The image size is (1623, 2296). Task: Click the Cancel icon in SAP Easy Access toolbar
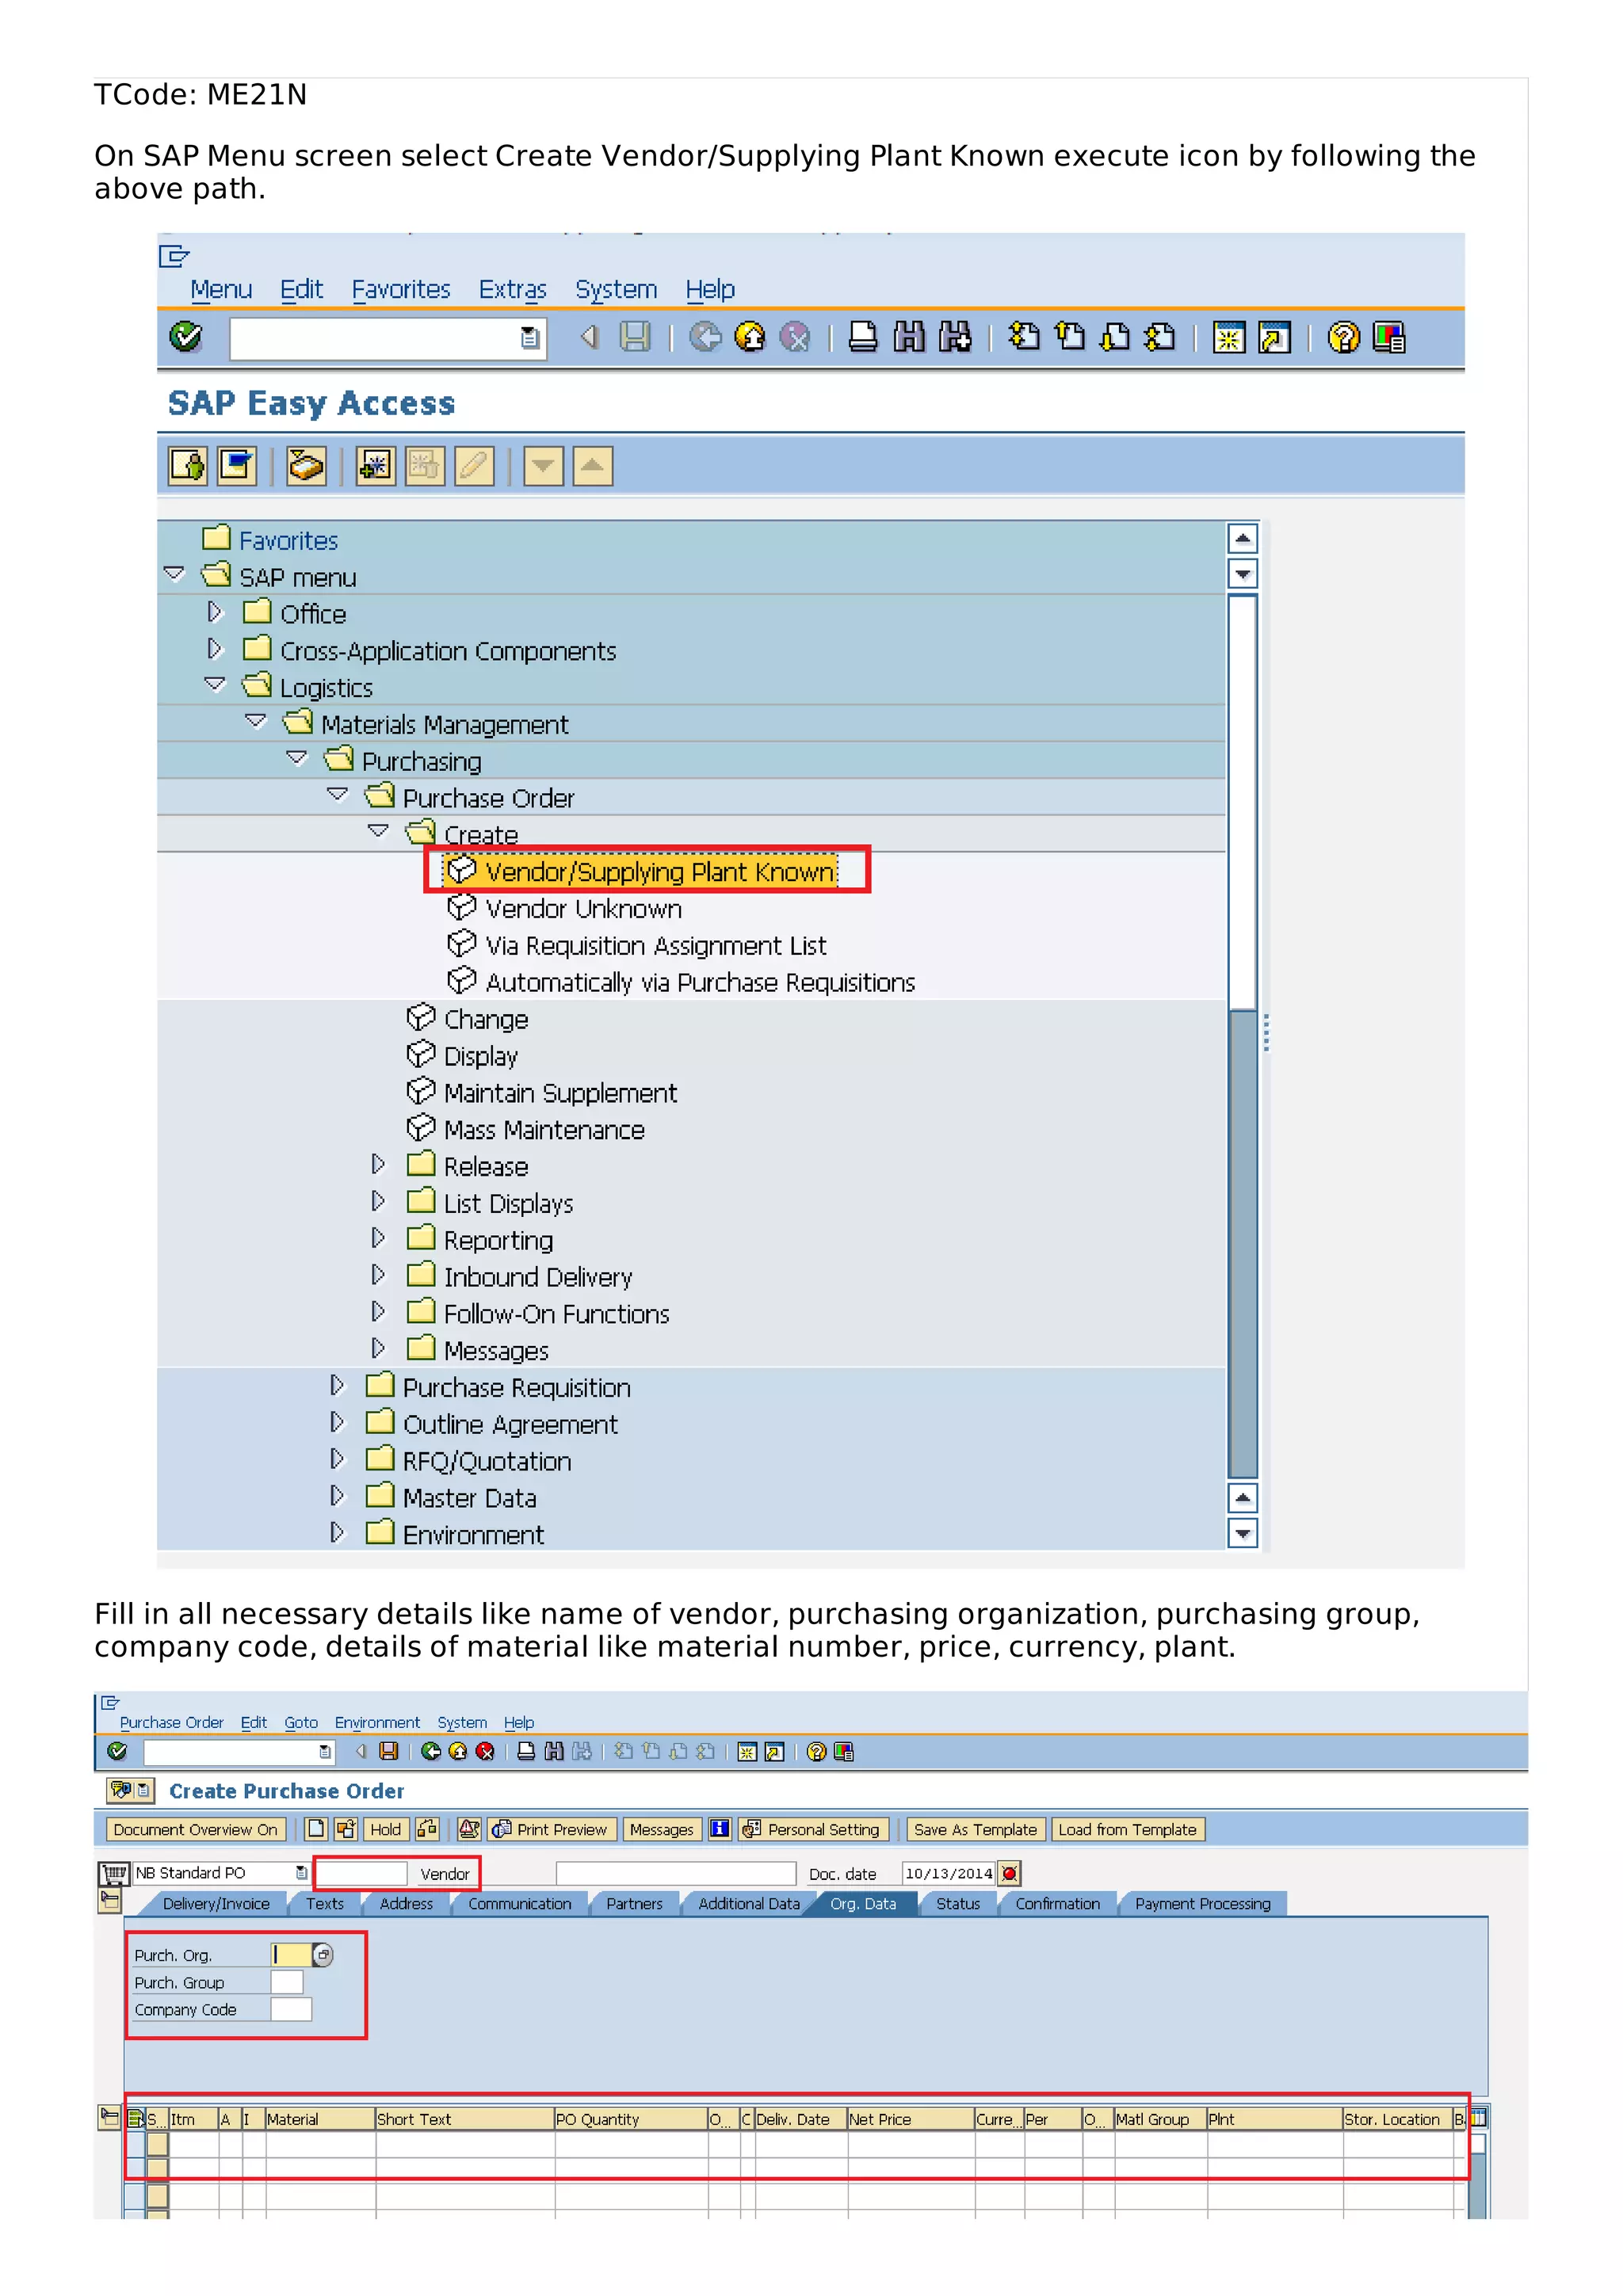click(x=795, y=337)
